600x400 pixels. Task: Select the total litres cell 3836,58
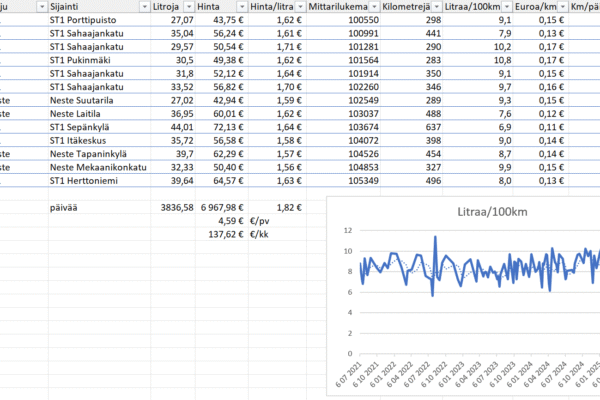[x=173, y=206]
